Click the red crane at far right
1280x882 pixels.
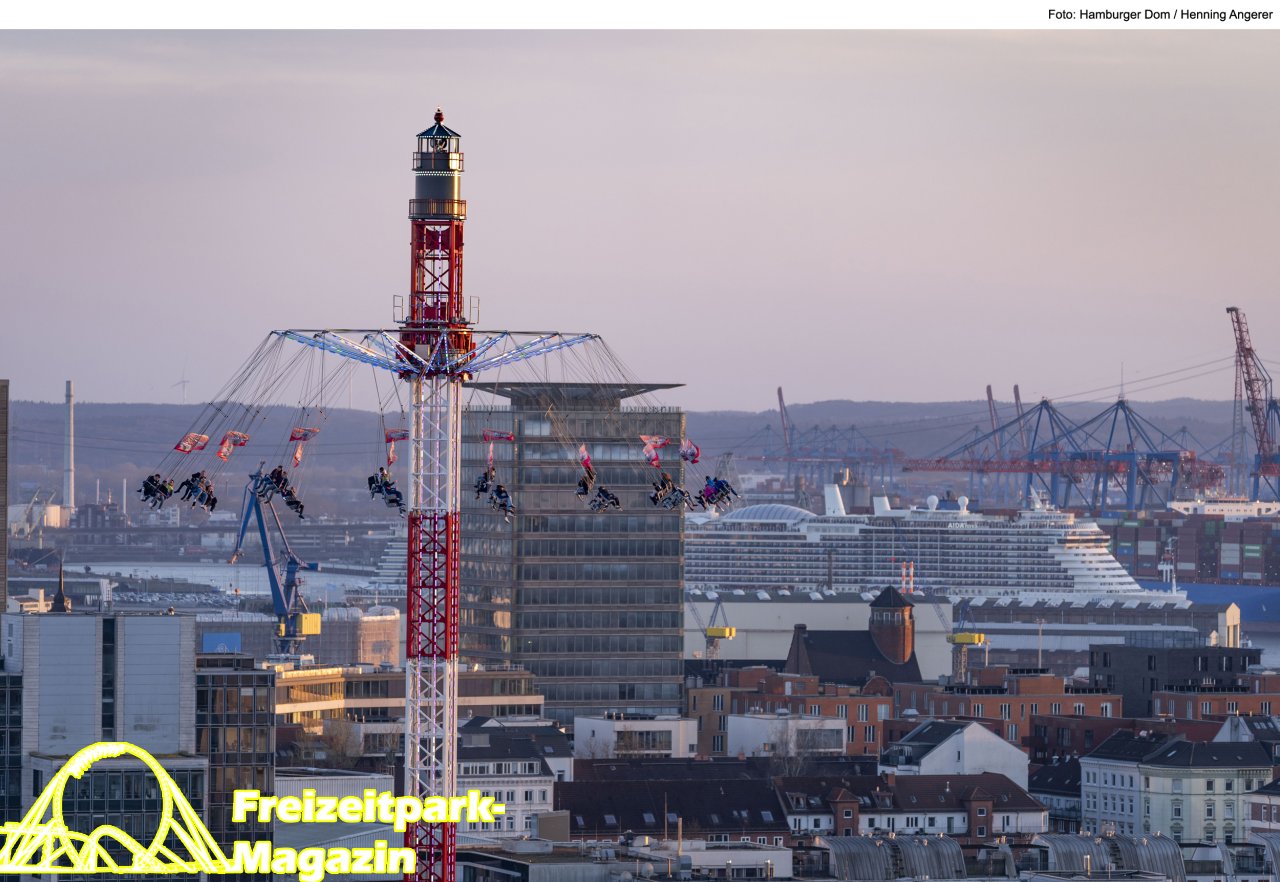(1252, 390)
